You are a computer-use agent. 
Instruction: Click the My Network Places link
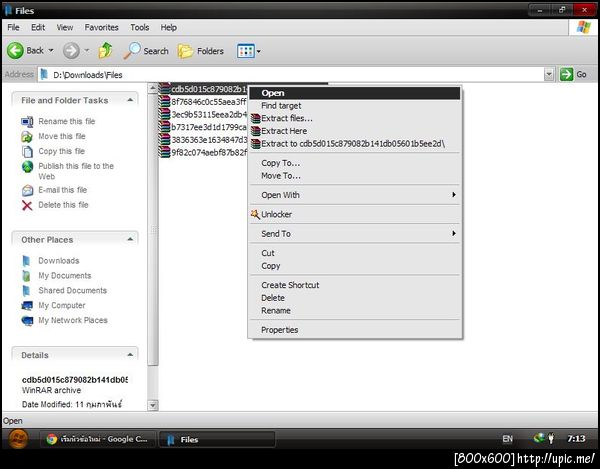point(73,320)
